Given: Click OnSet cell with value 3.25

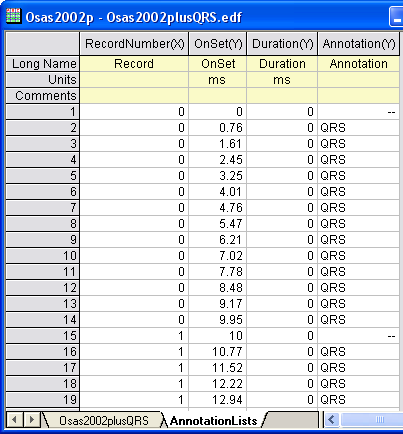Looking at the screenshot, I should pyautogui.click(x=218, y=176).
